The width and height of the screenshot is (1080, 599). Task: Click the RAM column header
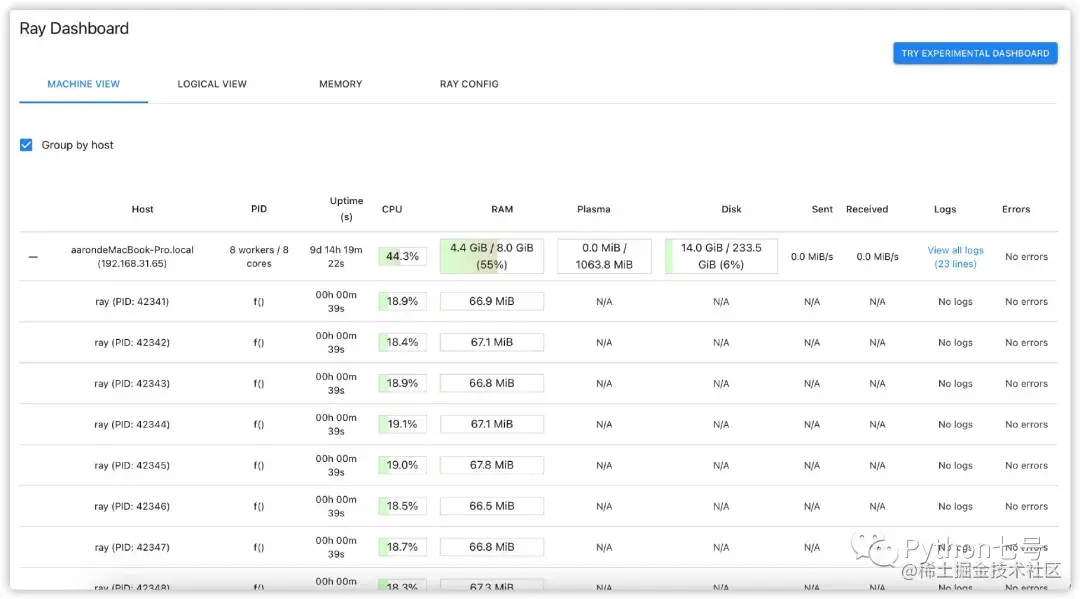pyautogui.click(x=502, y=209)
